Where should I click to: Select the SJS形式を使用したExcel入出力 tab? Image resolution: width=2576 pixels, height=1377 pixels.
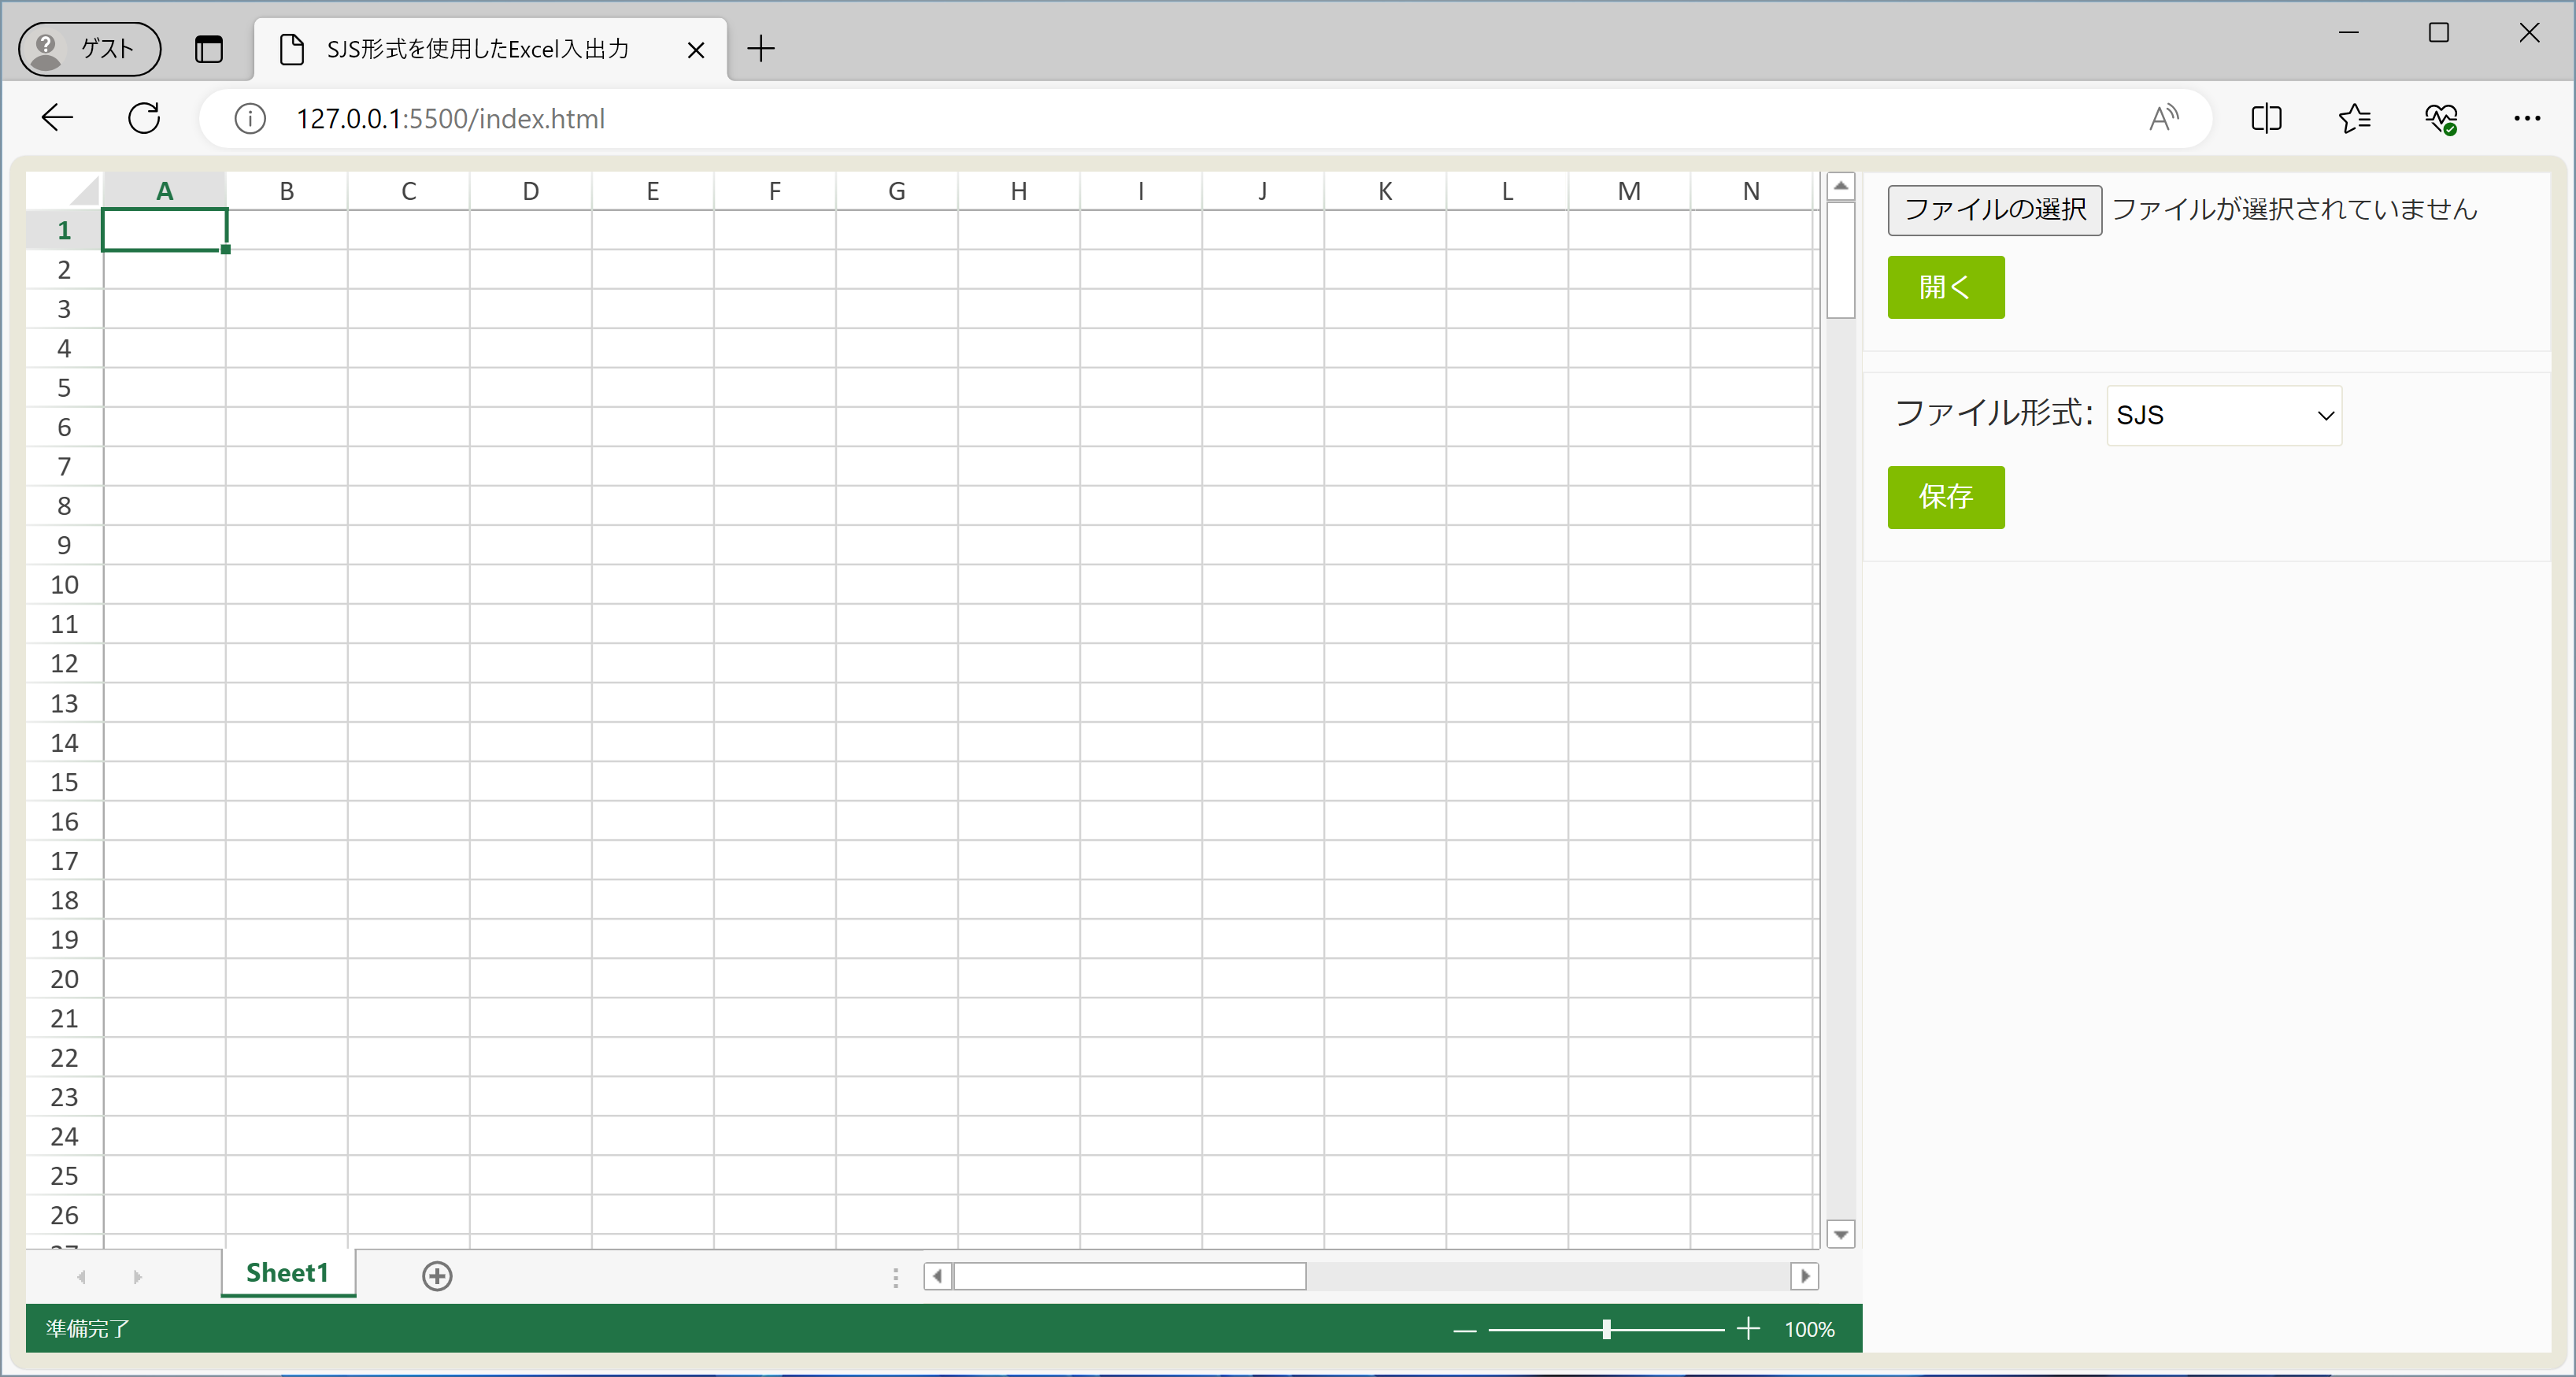point(490,49)
